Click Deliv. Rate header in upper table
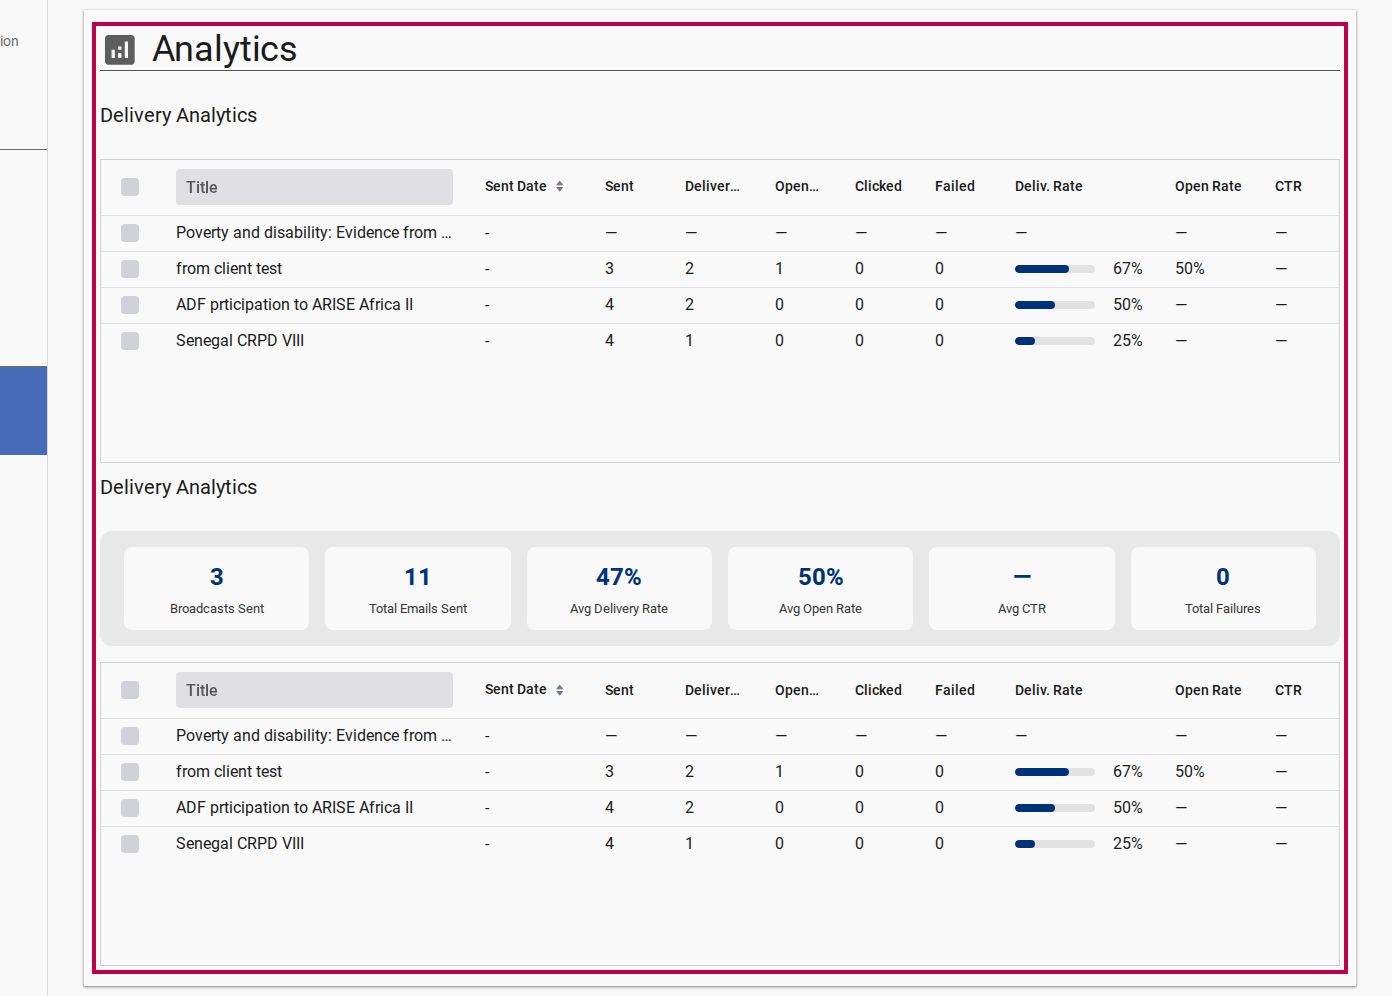 [1049, 186]
